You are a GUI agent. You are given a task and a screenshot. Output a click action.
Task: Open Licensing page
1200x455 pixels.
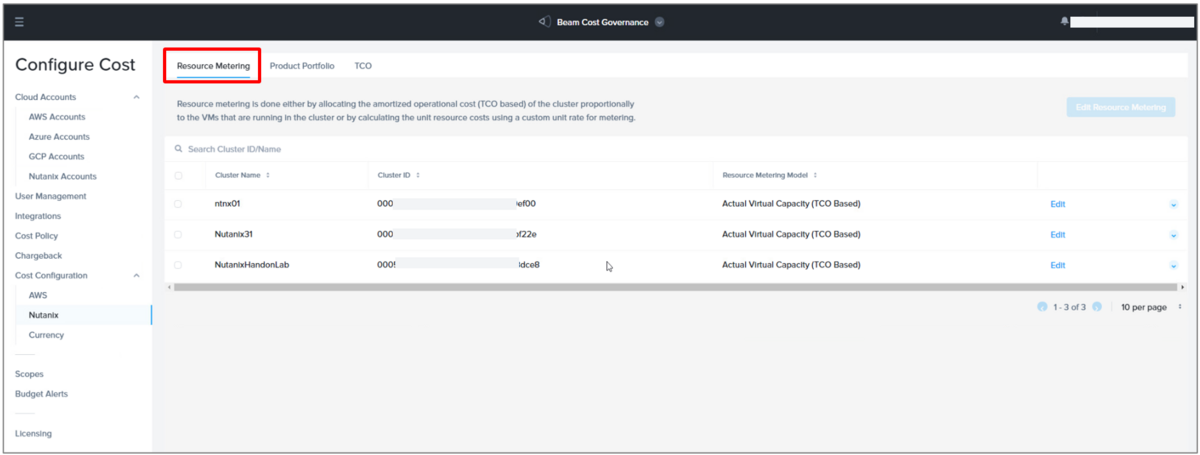33,434
